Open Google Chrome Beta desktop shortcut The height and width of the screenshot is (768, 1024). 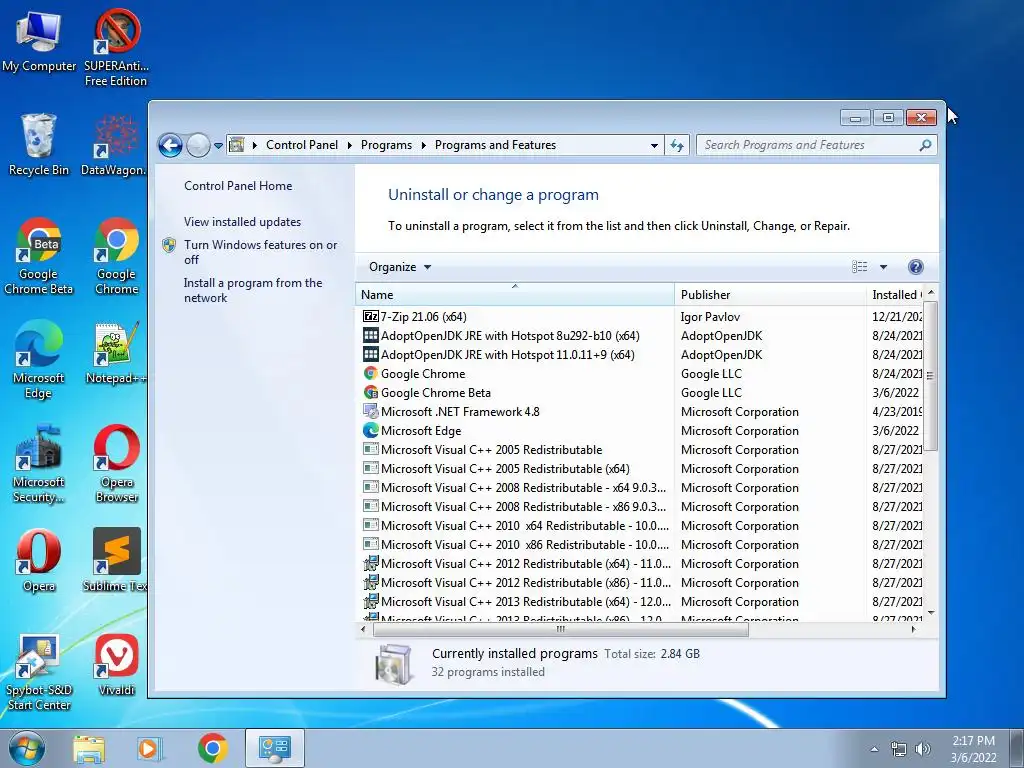click(x=39, y=255)
